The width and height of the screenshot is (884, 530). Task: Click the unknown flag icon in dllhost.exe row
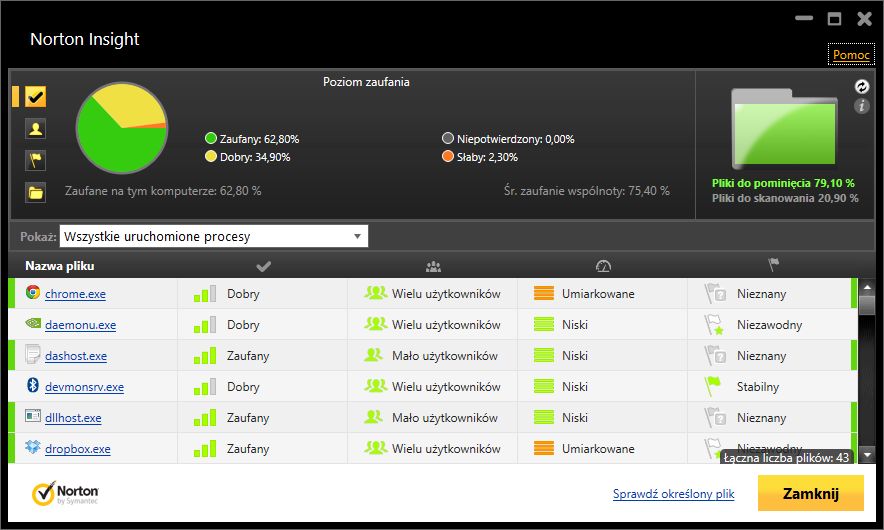click(x=715, y=418)
